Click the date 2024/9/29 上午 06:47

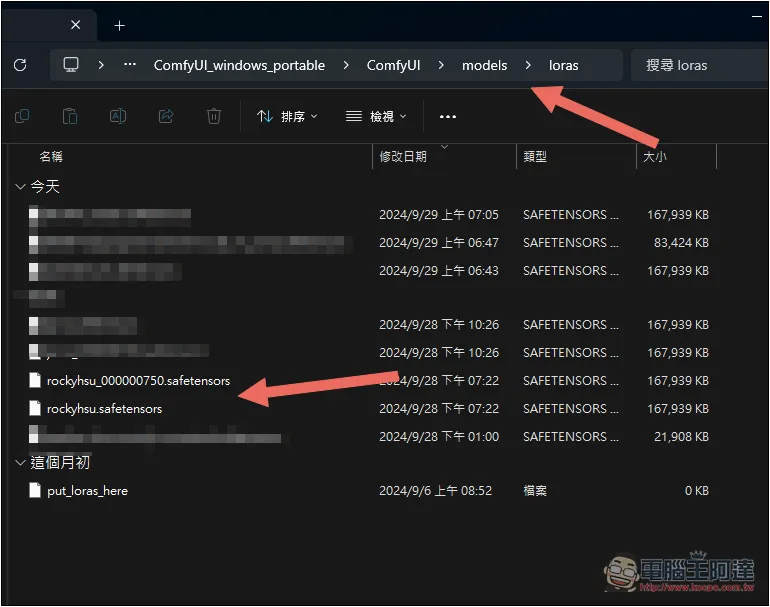(439, 243)
